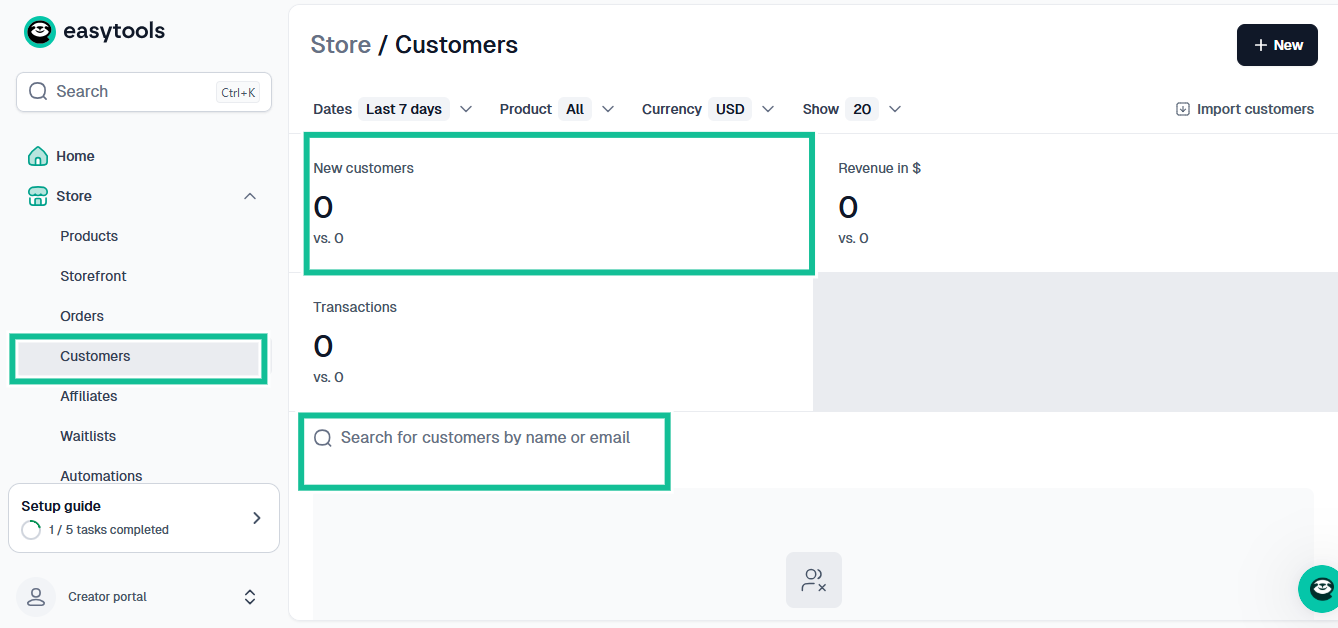Click the Setup guide progress circle
The image size is (1338, 628).
(x=31, y=530)
